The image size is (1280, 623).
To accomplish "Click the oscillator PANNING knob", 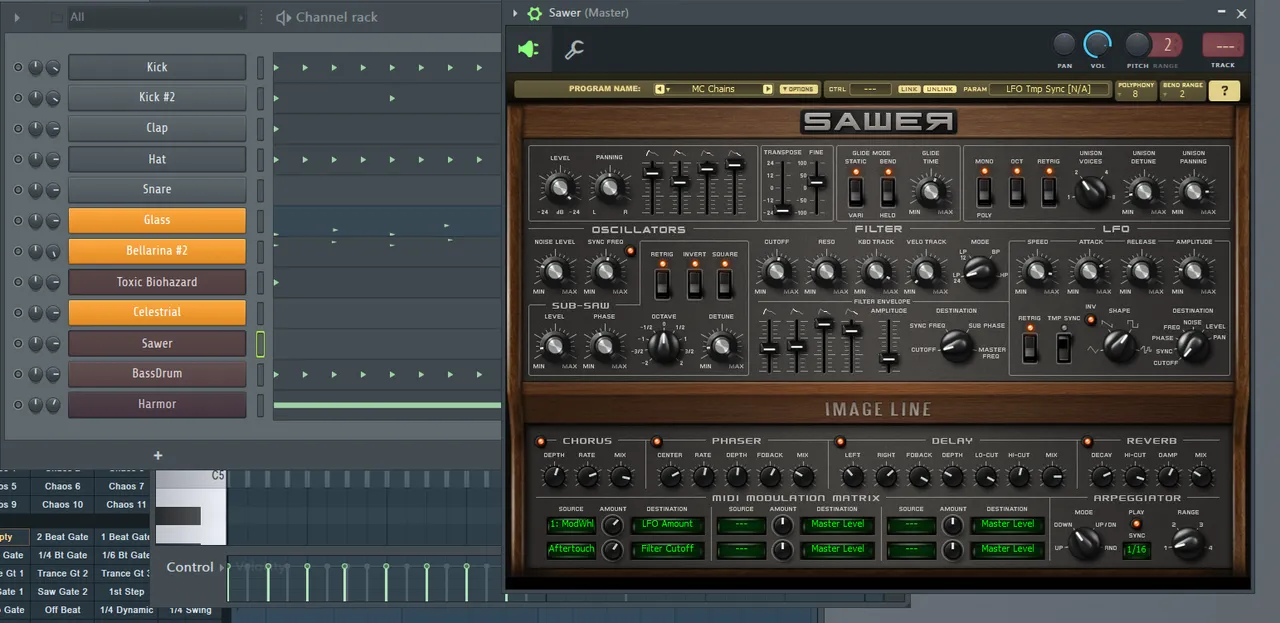I will click(x=608, y=187).
